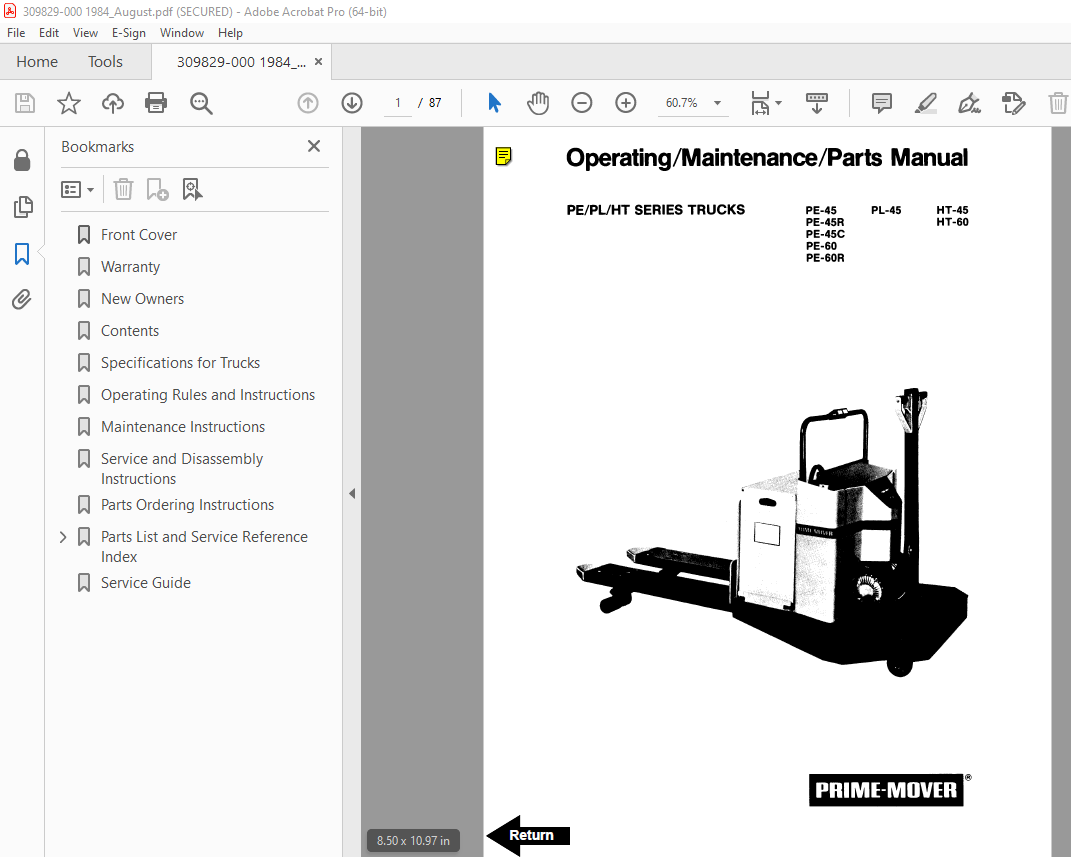Click the upload to cloud icon

113,103
